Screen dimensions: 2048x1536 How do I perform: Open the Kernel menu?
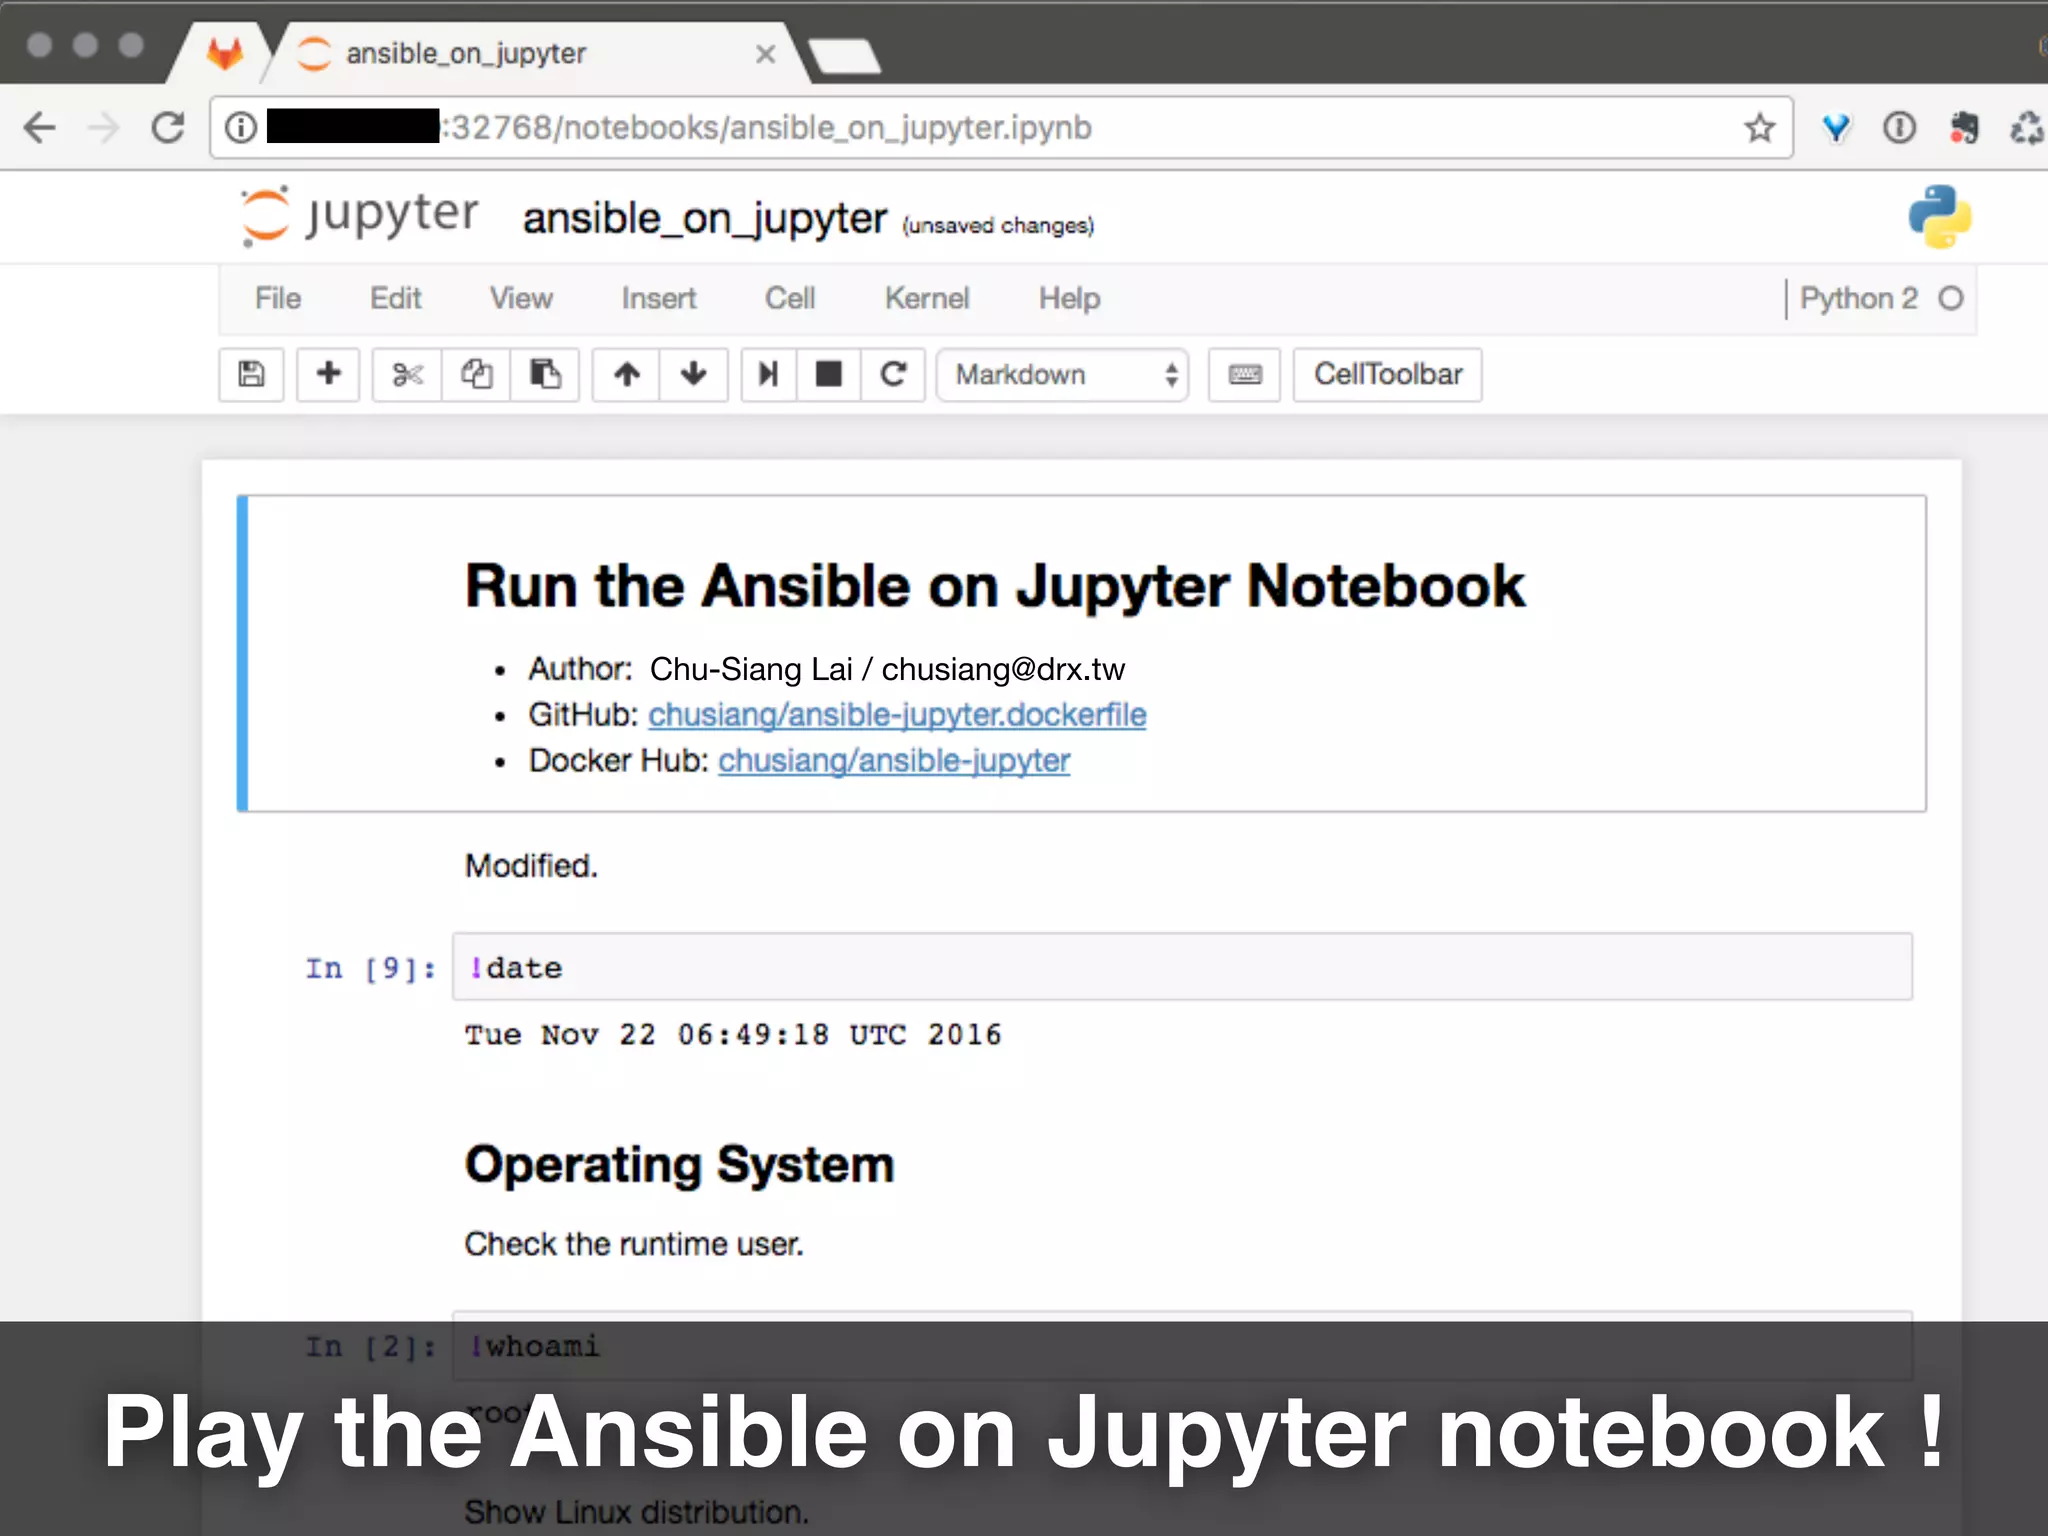pos(926,298)
